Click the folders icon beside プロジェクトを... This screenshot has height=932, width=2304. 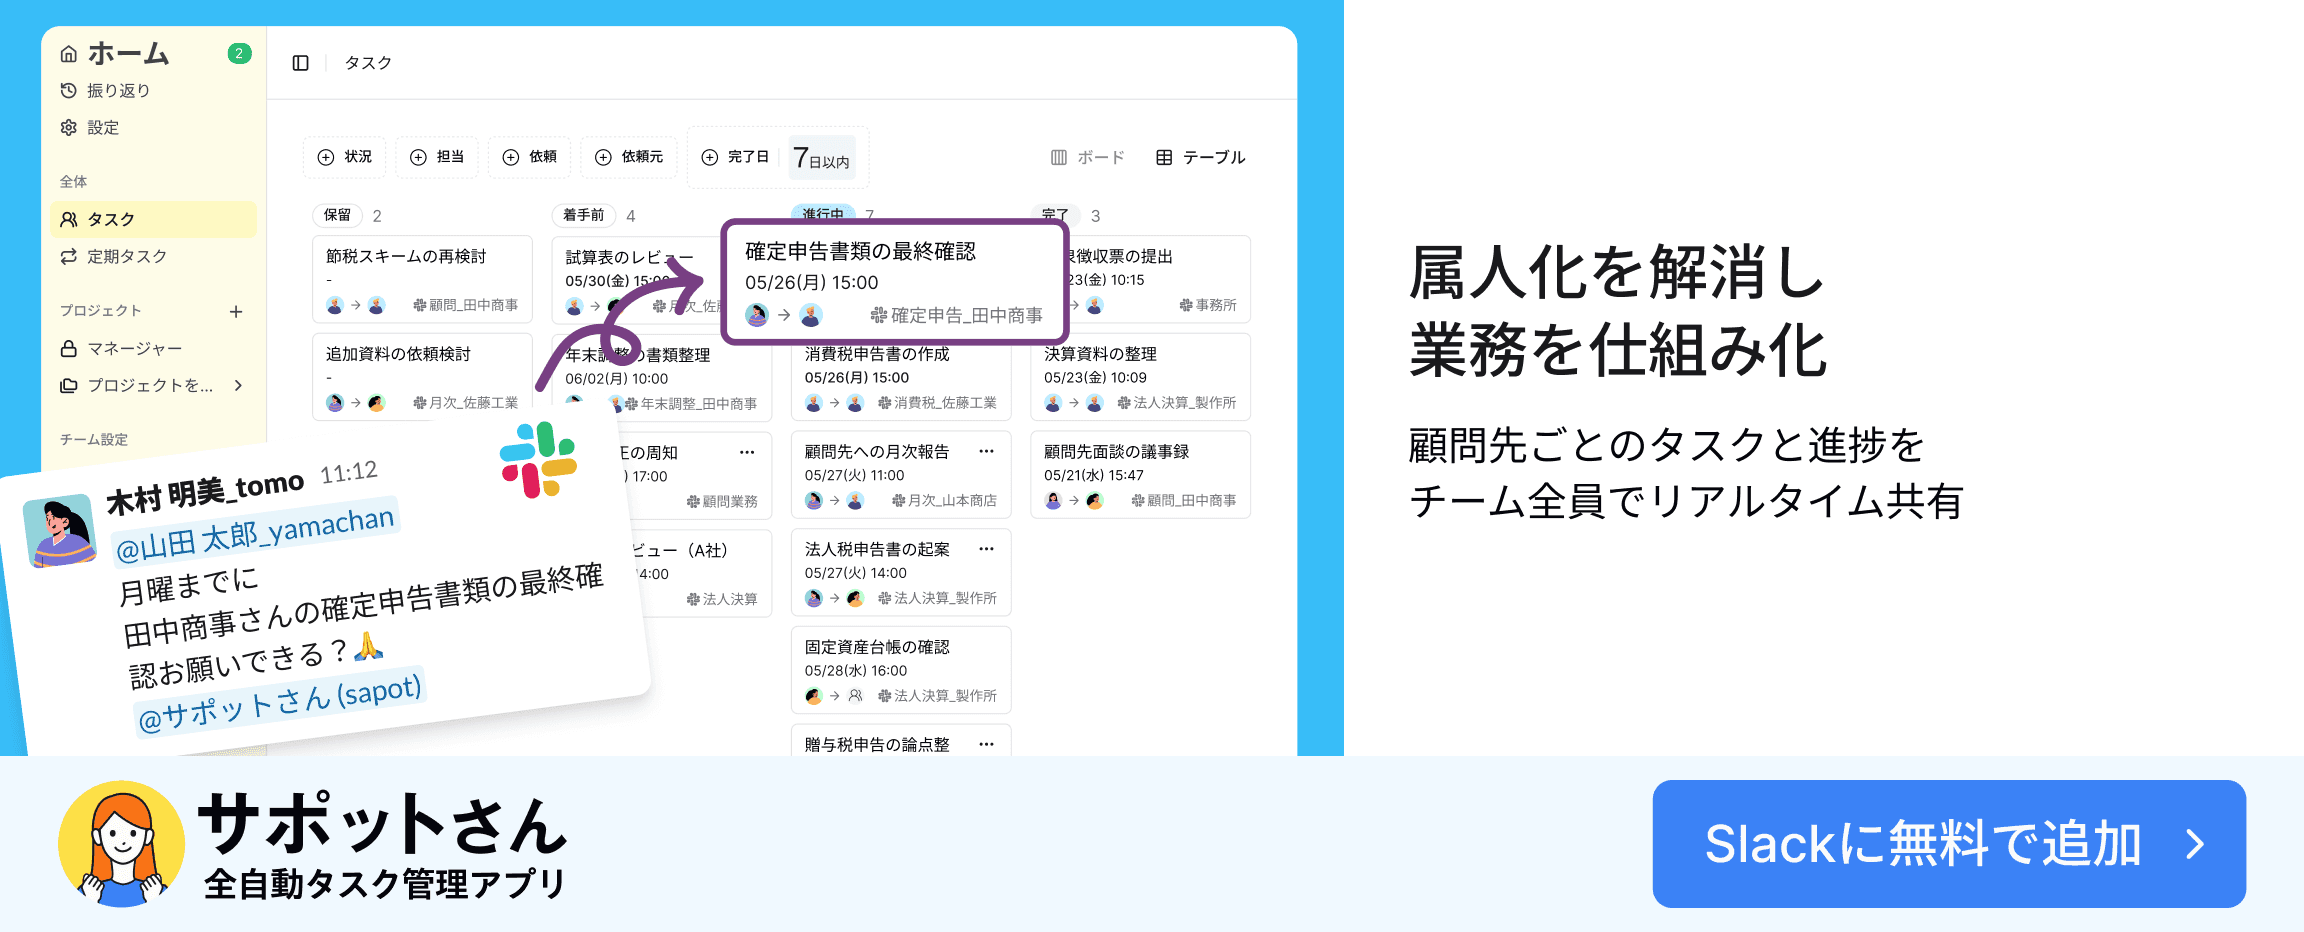[69, 386]
